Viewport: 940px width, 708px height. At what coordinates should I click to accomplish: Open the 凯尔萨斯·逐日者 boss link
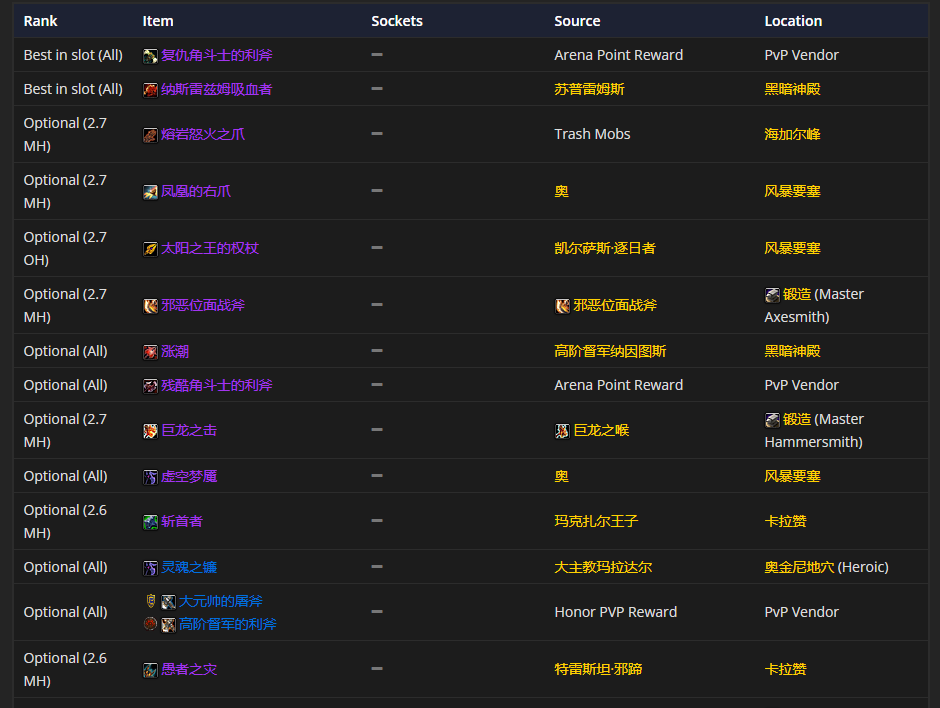pyautogui.click(x=605, y=248)
